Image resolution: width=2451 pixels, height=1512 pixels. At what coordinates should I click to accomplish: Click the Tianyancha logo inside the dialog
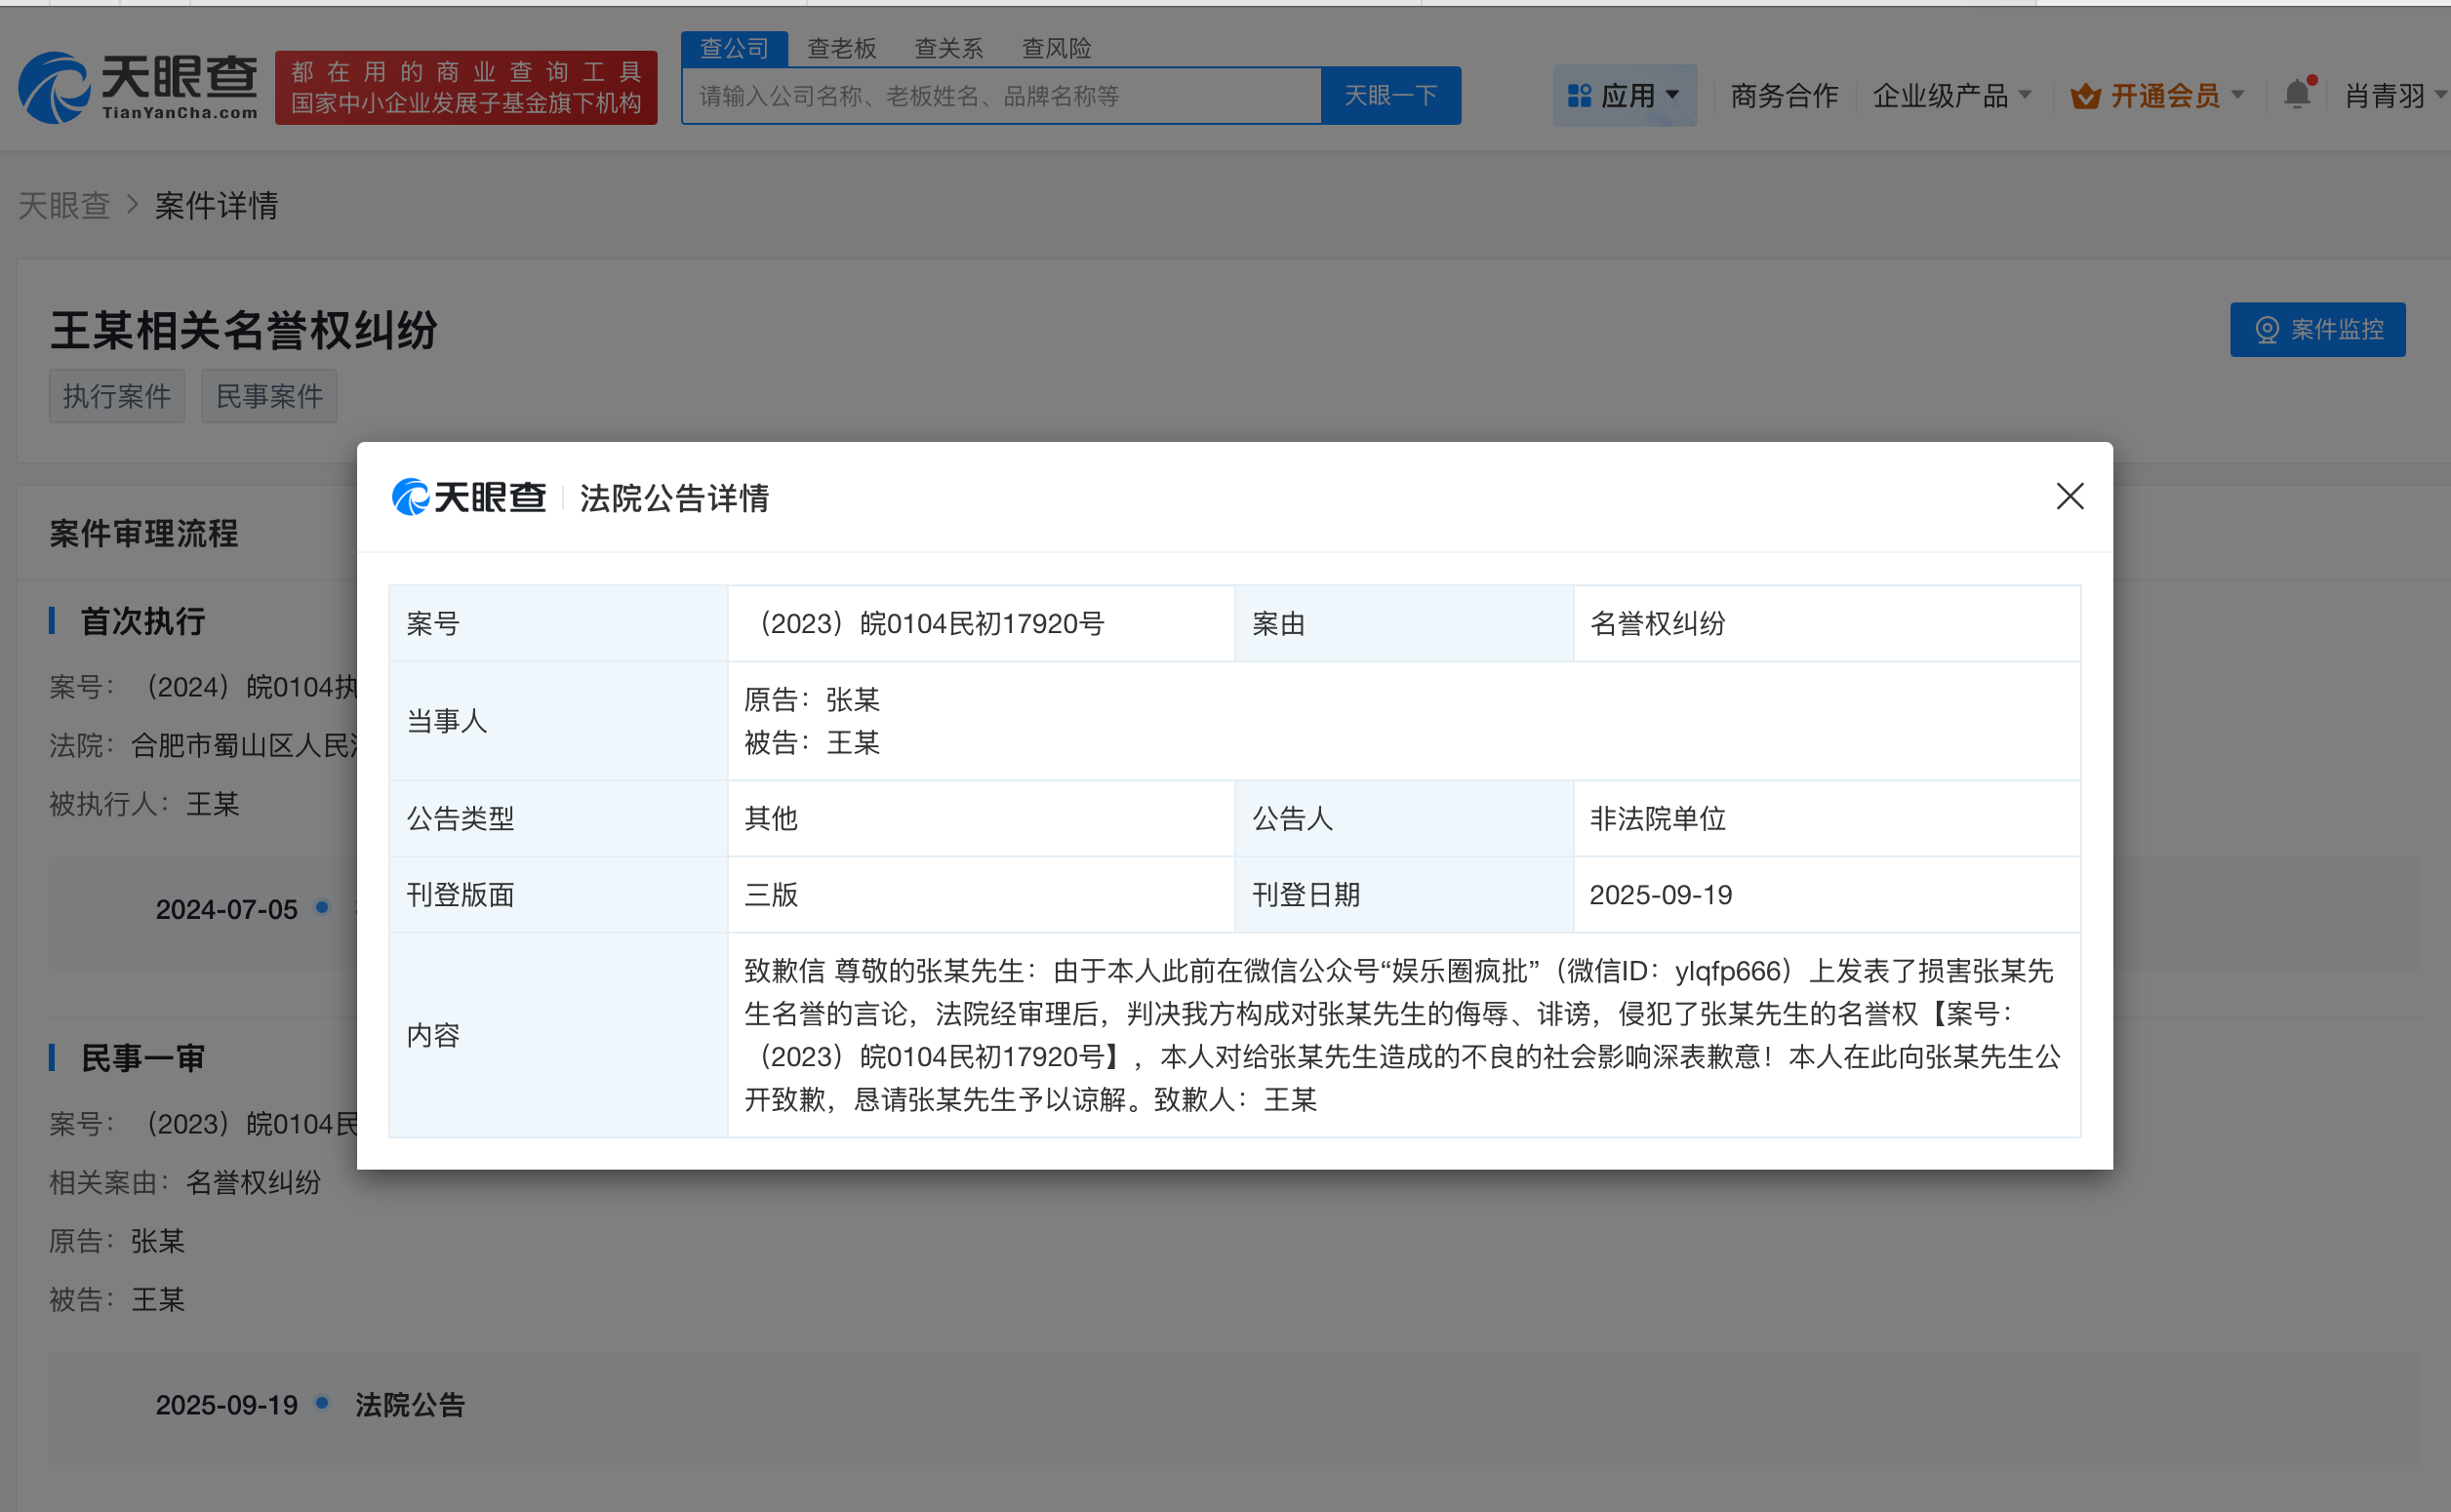tap(469, 497)
